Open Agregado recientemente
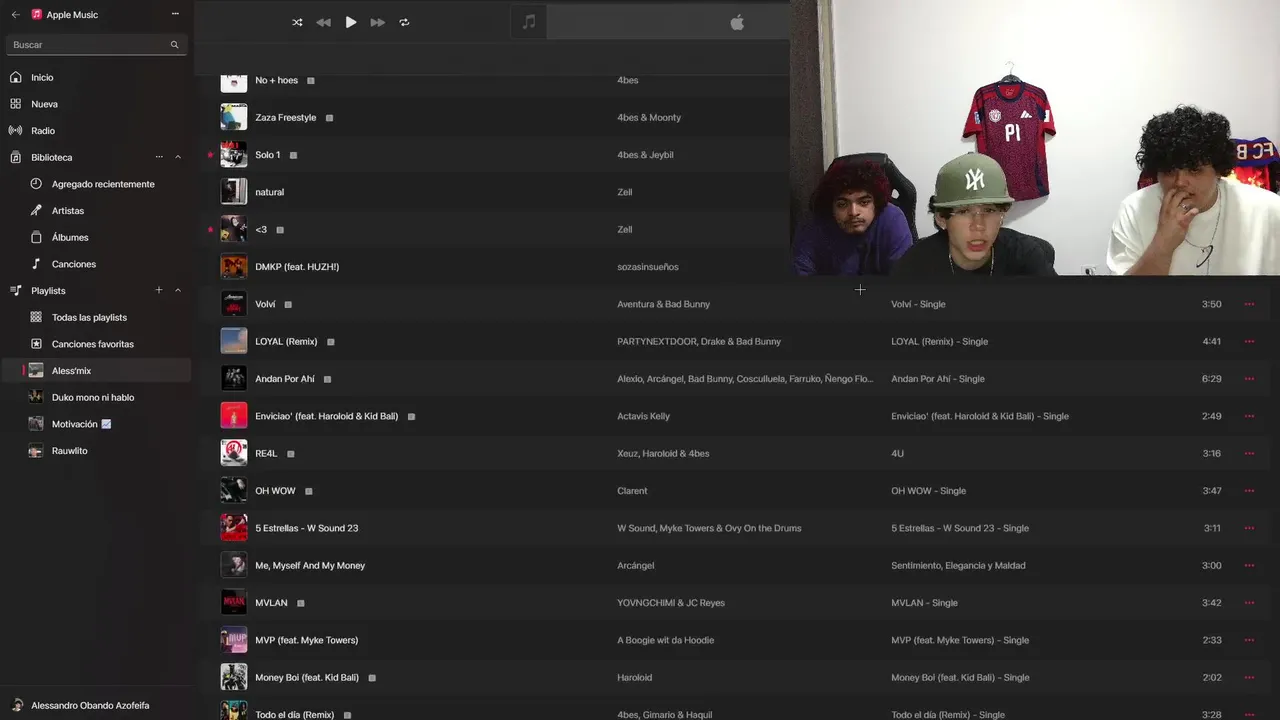 click(103, 184)
